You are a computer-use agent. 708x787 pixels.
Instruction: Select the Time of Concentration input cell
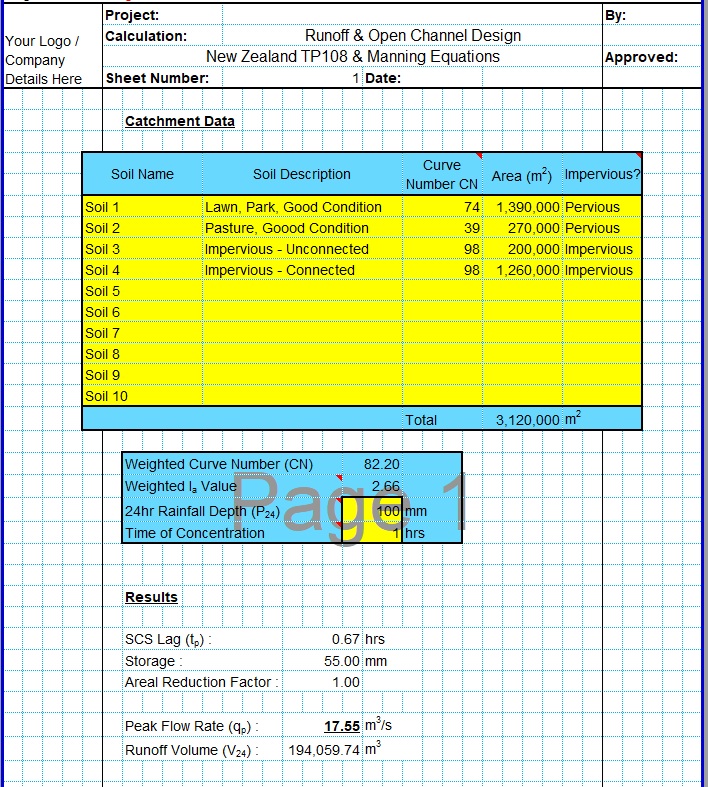click(x=373, y=533)
